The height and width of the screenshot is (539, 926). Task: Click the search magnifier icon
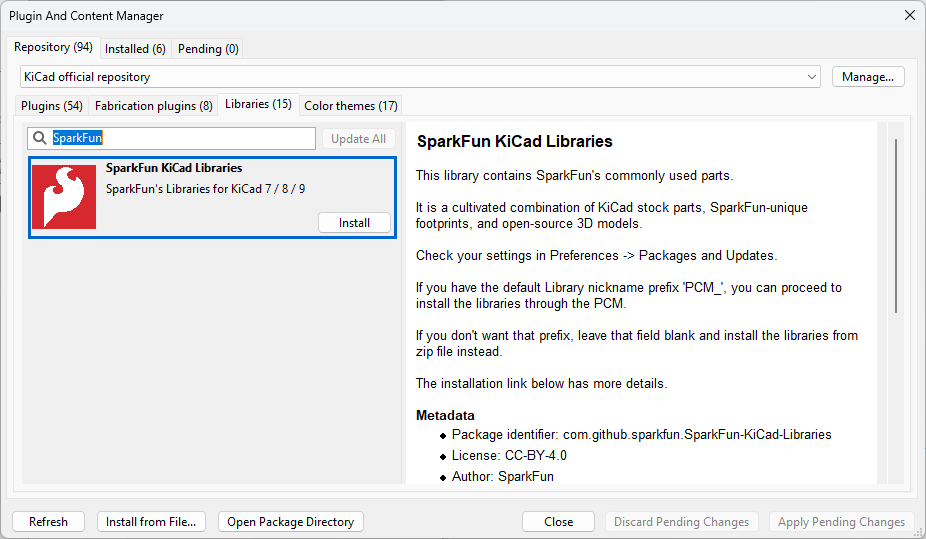tap(40, 138)
